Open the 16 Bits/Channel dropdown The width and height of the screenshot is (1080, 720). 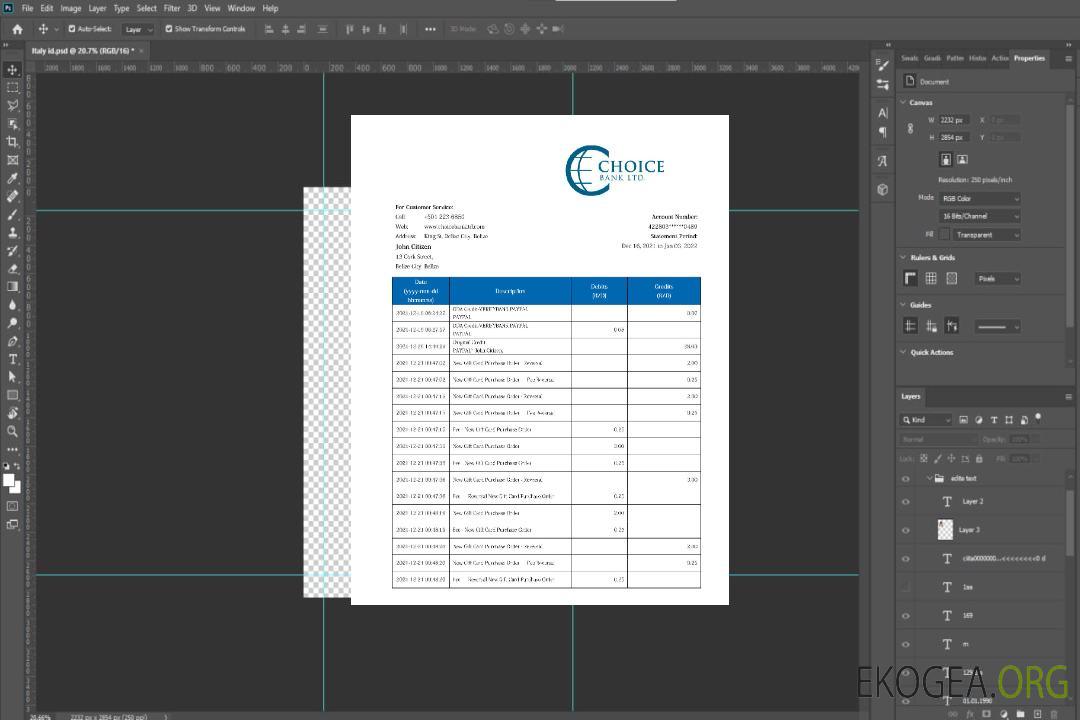(980, 216)
